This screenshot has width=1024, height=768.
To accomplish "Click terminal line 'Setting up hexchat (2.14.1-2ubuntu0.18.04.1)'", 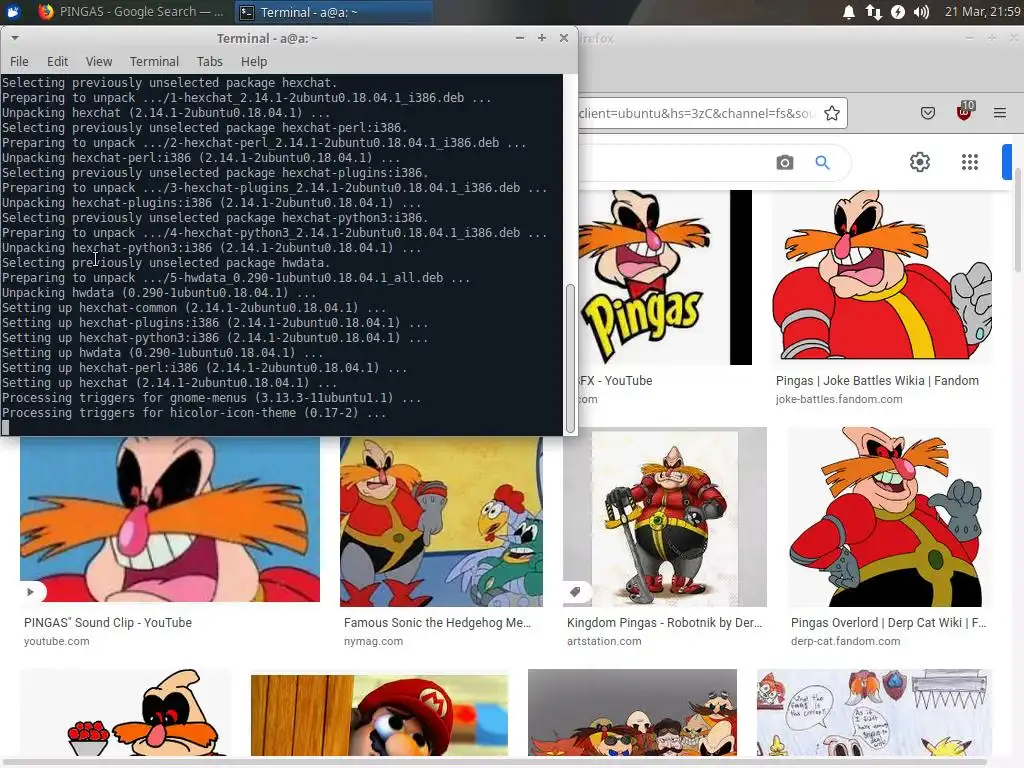I will pyautogui.click(x=169, y=383).
